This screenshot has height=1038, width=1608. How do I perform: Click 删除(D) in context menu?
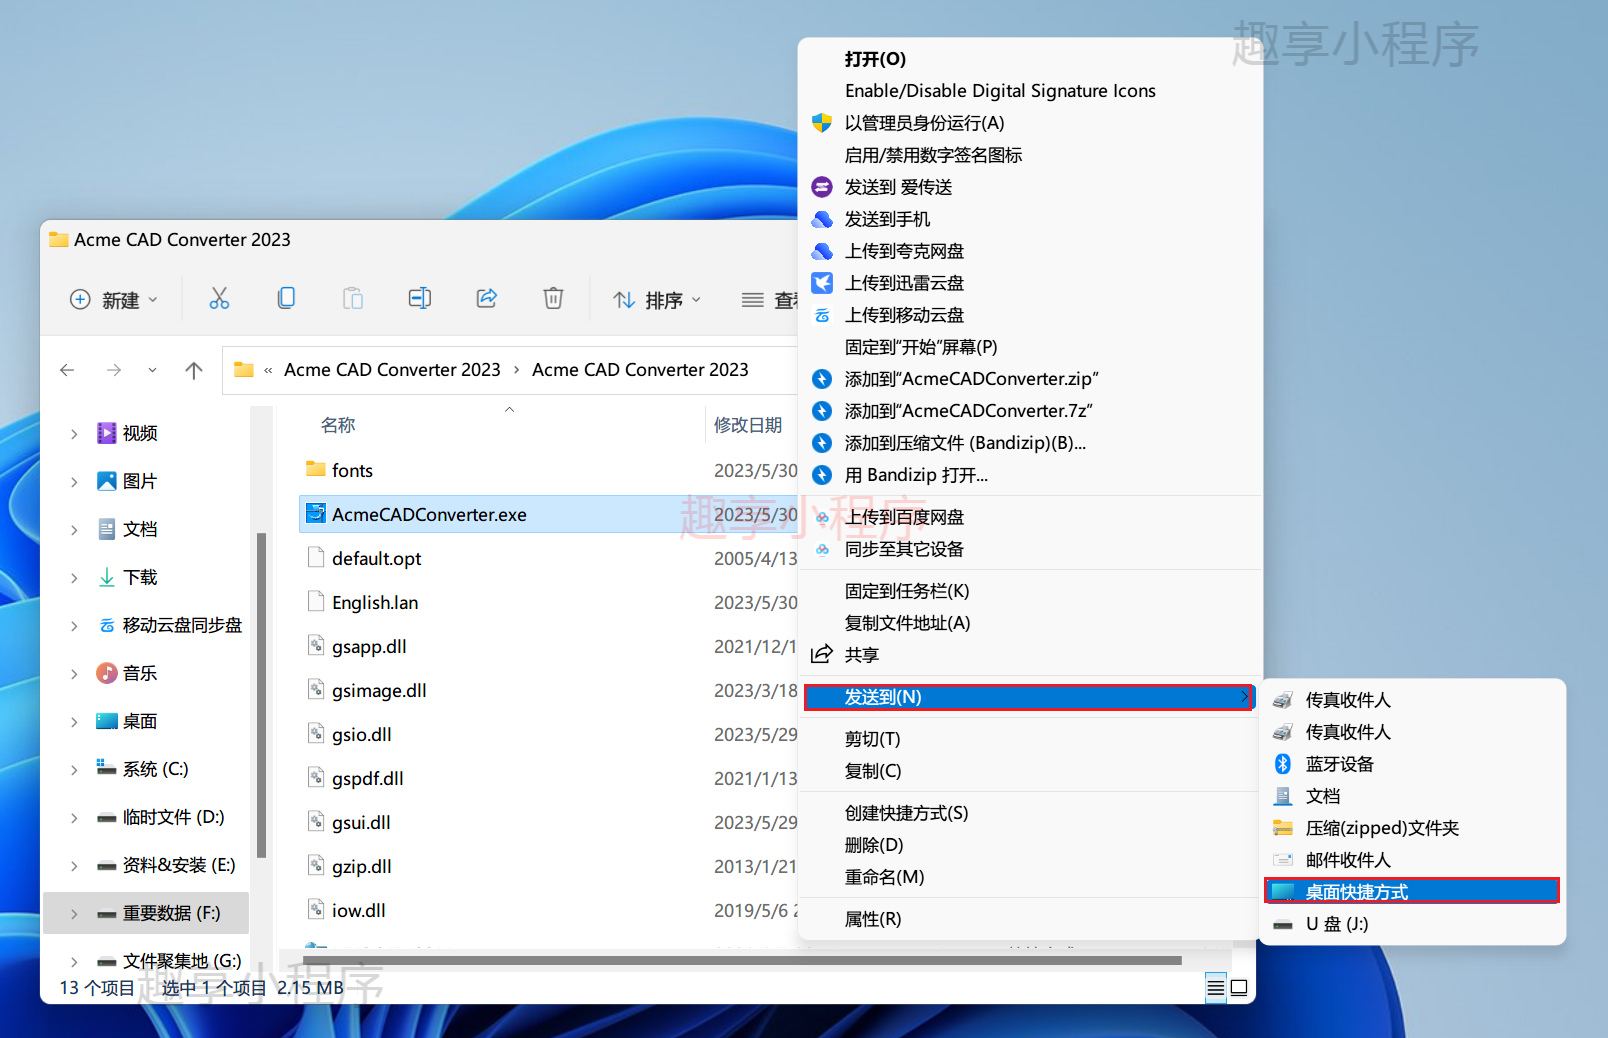pyautogui.click(x=1030, y=845)
